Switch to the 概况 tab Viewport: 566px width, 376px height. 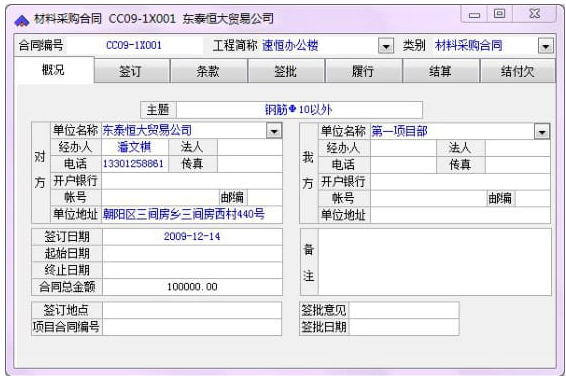pos(53,70)
